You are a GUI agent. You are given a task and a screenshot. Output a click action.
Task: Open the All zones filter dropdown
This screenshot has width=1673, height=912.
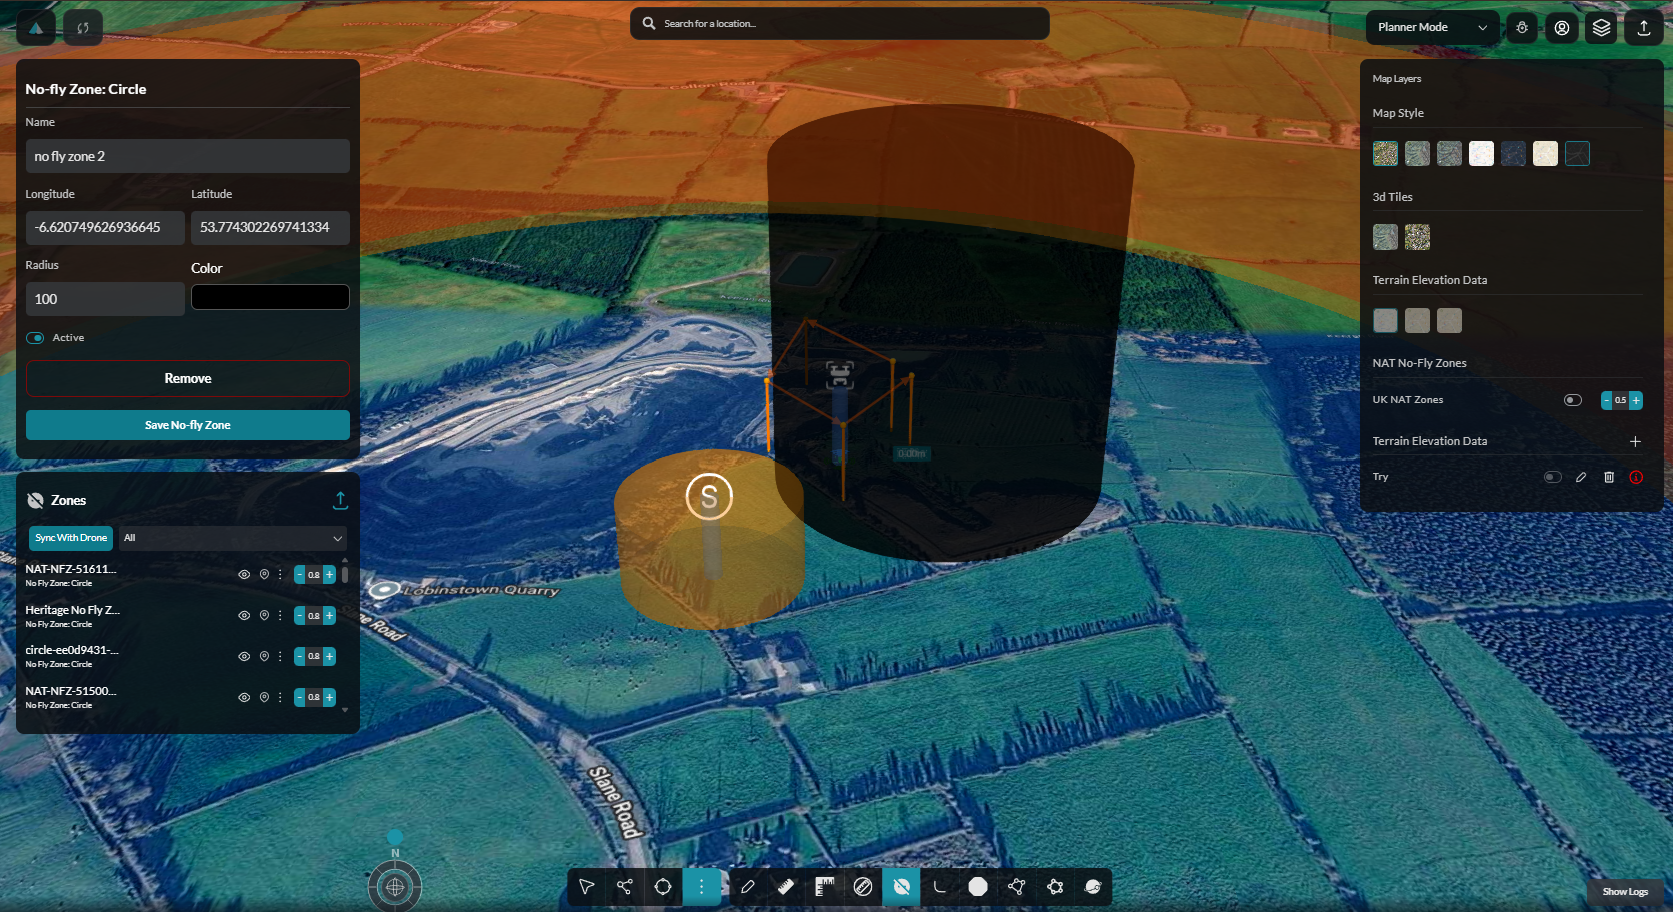(233, 538)
